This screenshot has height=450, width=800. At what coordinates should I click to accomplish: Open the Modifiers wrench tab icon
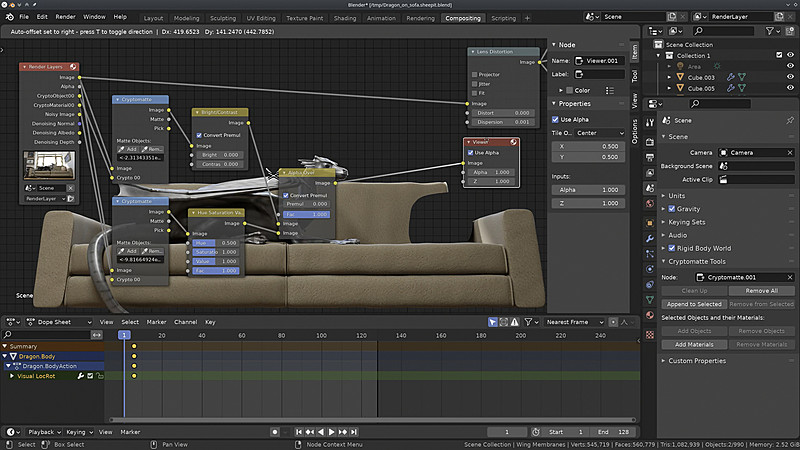650,238
